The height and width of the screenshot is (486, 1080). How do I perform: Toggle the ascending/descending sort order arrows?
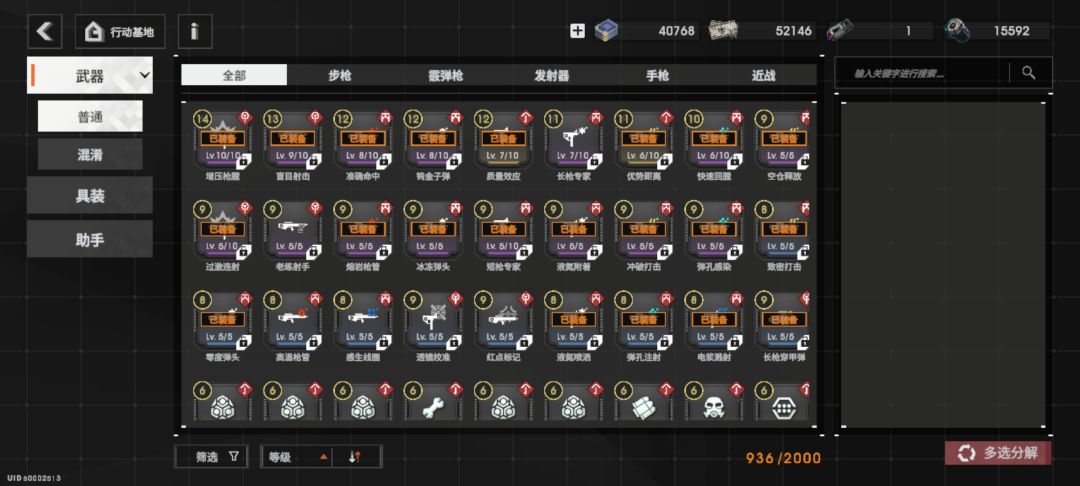(x=355, y=456)
